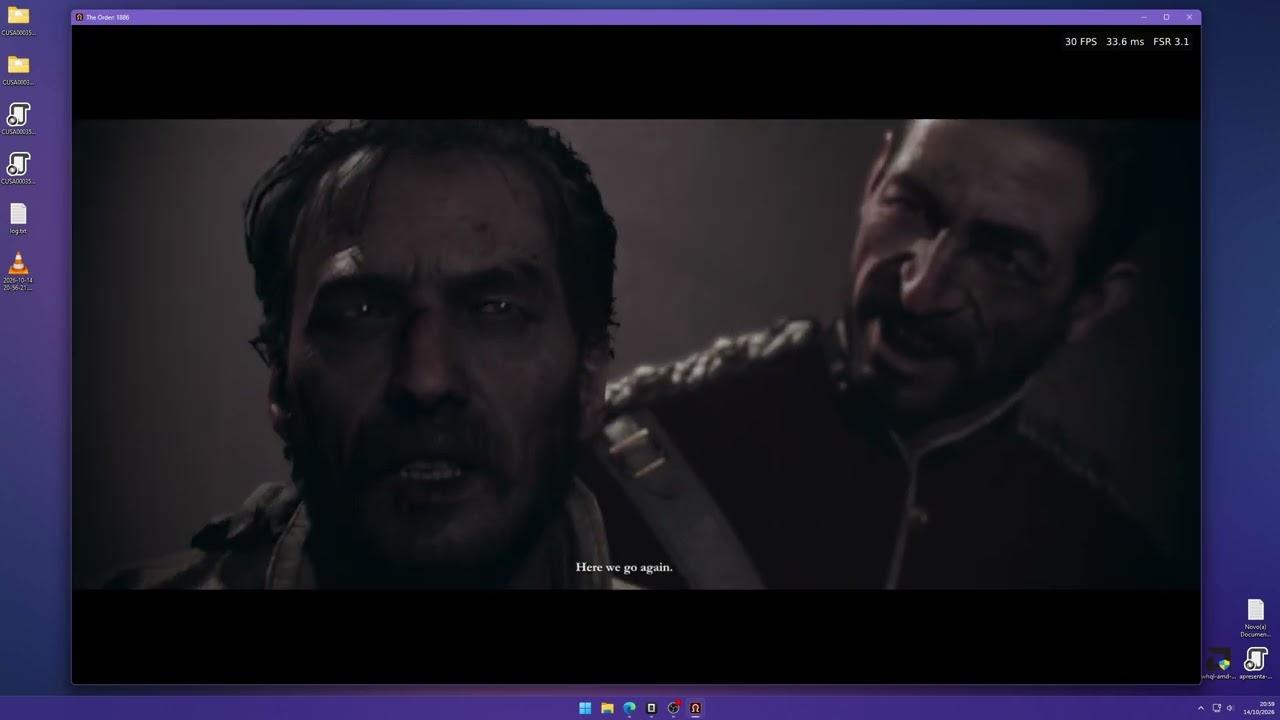The image size is (1280, 720).
Task: Click The Order: 1886 taskbar icon
Action: [695, 708]
